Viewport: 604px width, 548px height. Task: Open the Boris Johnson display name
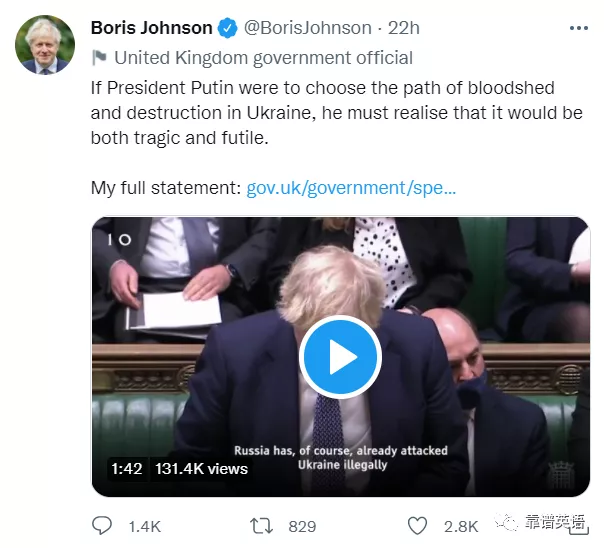click(x=151, y=28)
